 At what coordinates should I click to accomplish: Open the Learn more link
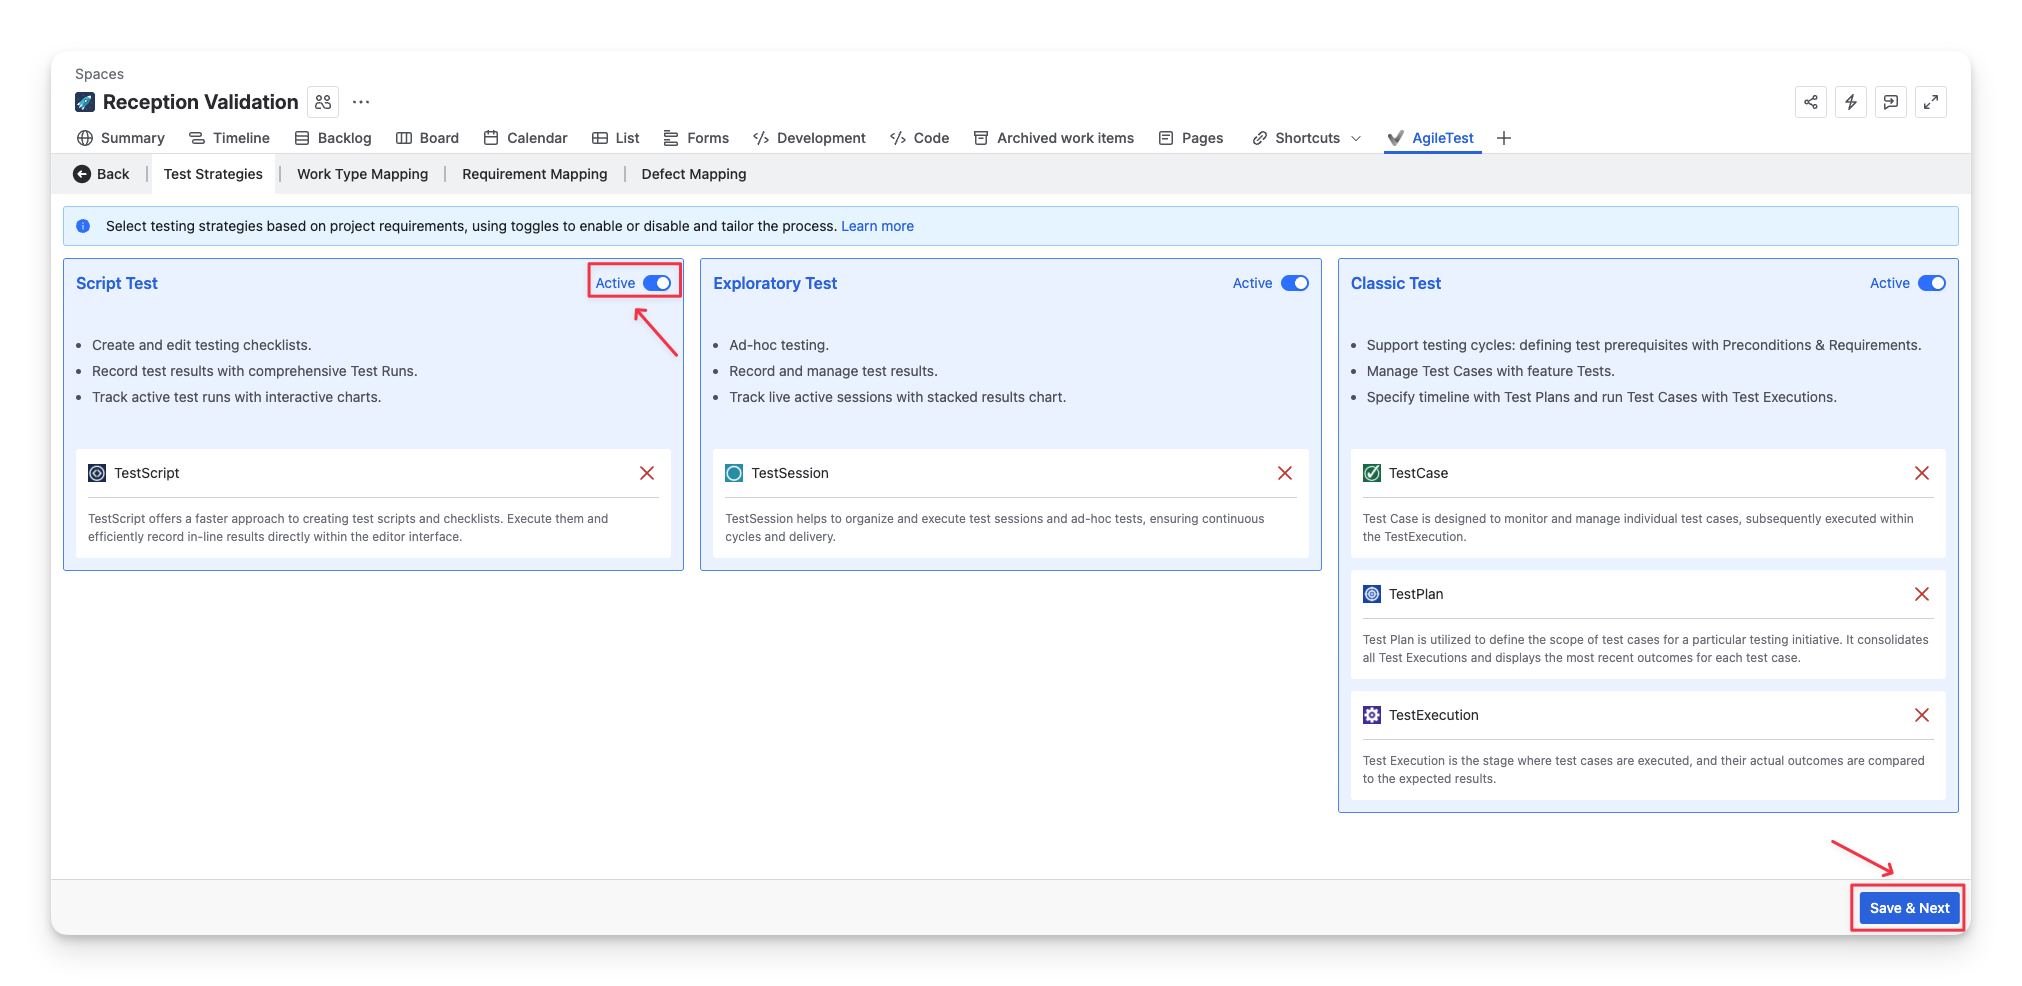tap(877, 226)
